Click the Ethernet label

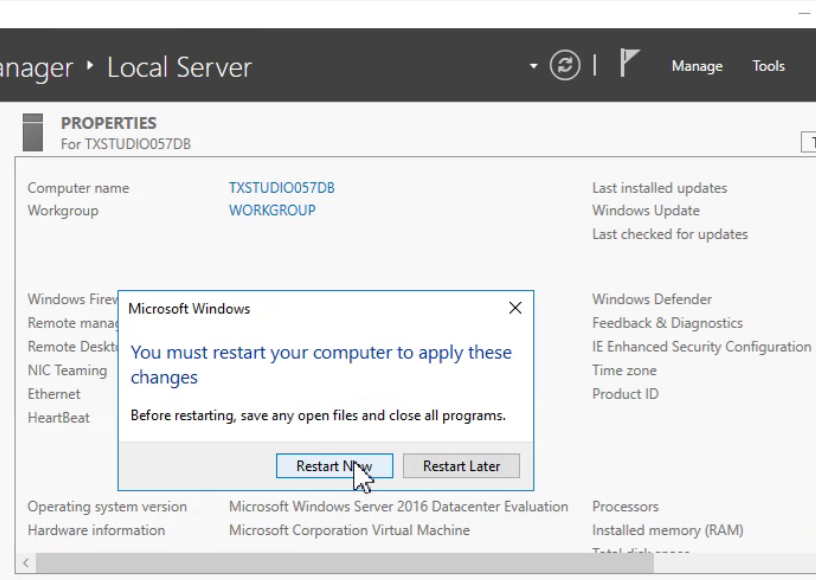click(54, 394)
